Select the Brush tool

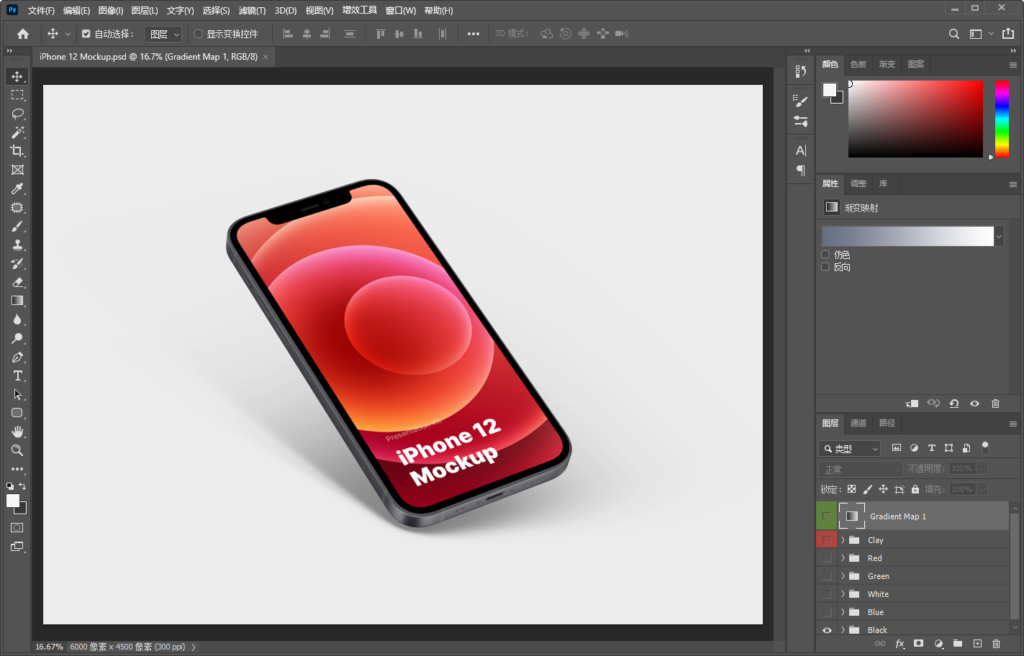click(17, 226)
